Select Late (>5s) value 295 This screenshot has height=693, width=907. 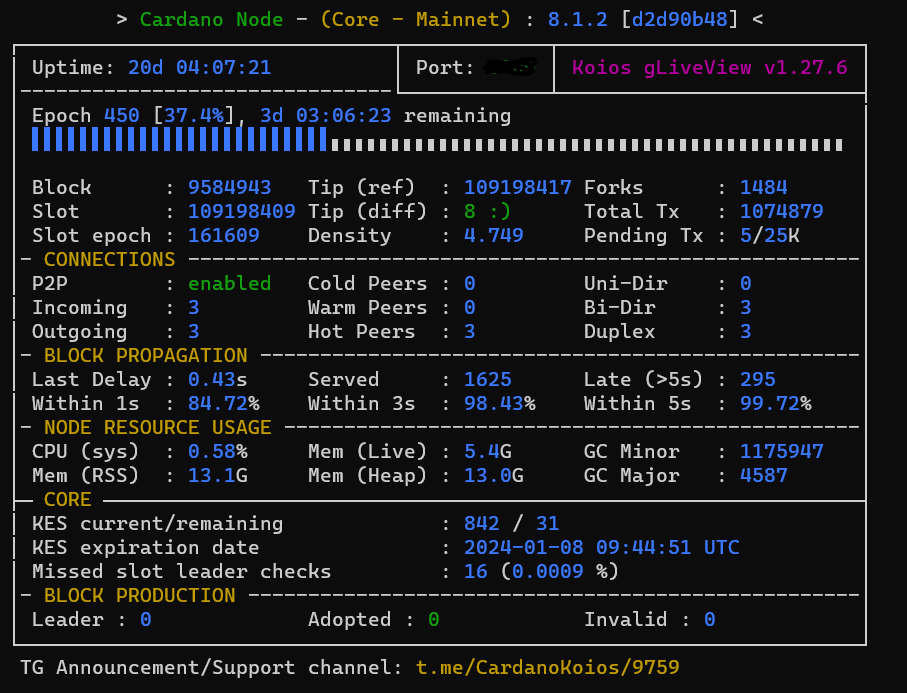(758, 379)
